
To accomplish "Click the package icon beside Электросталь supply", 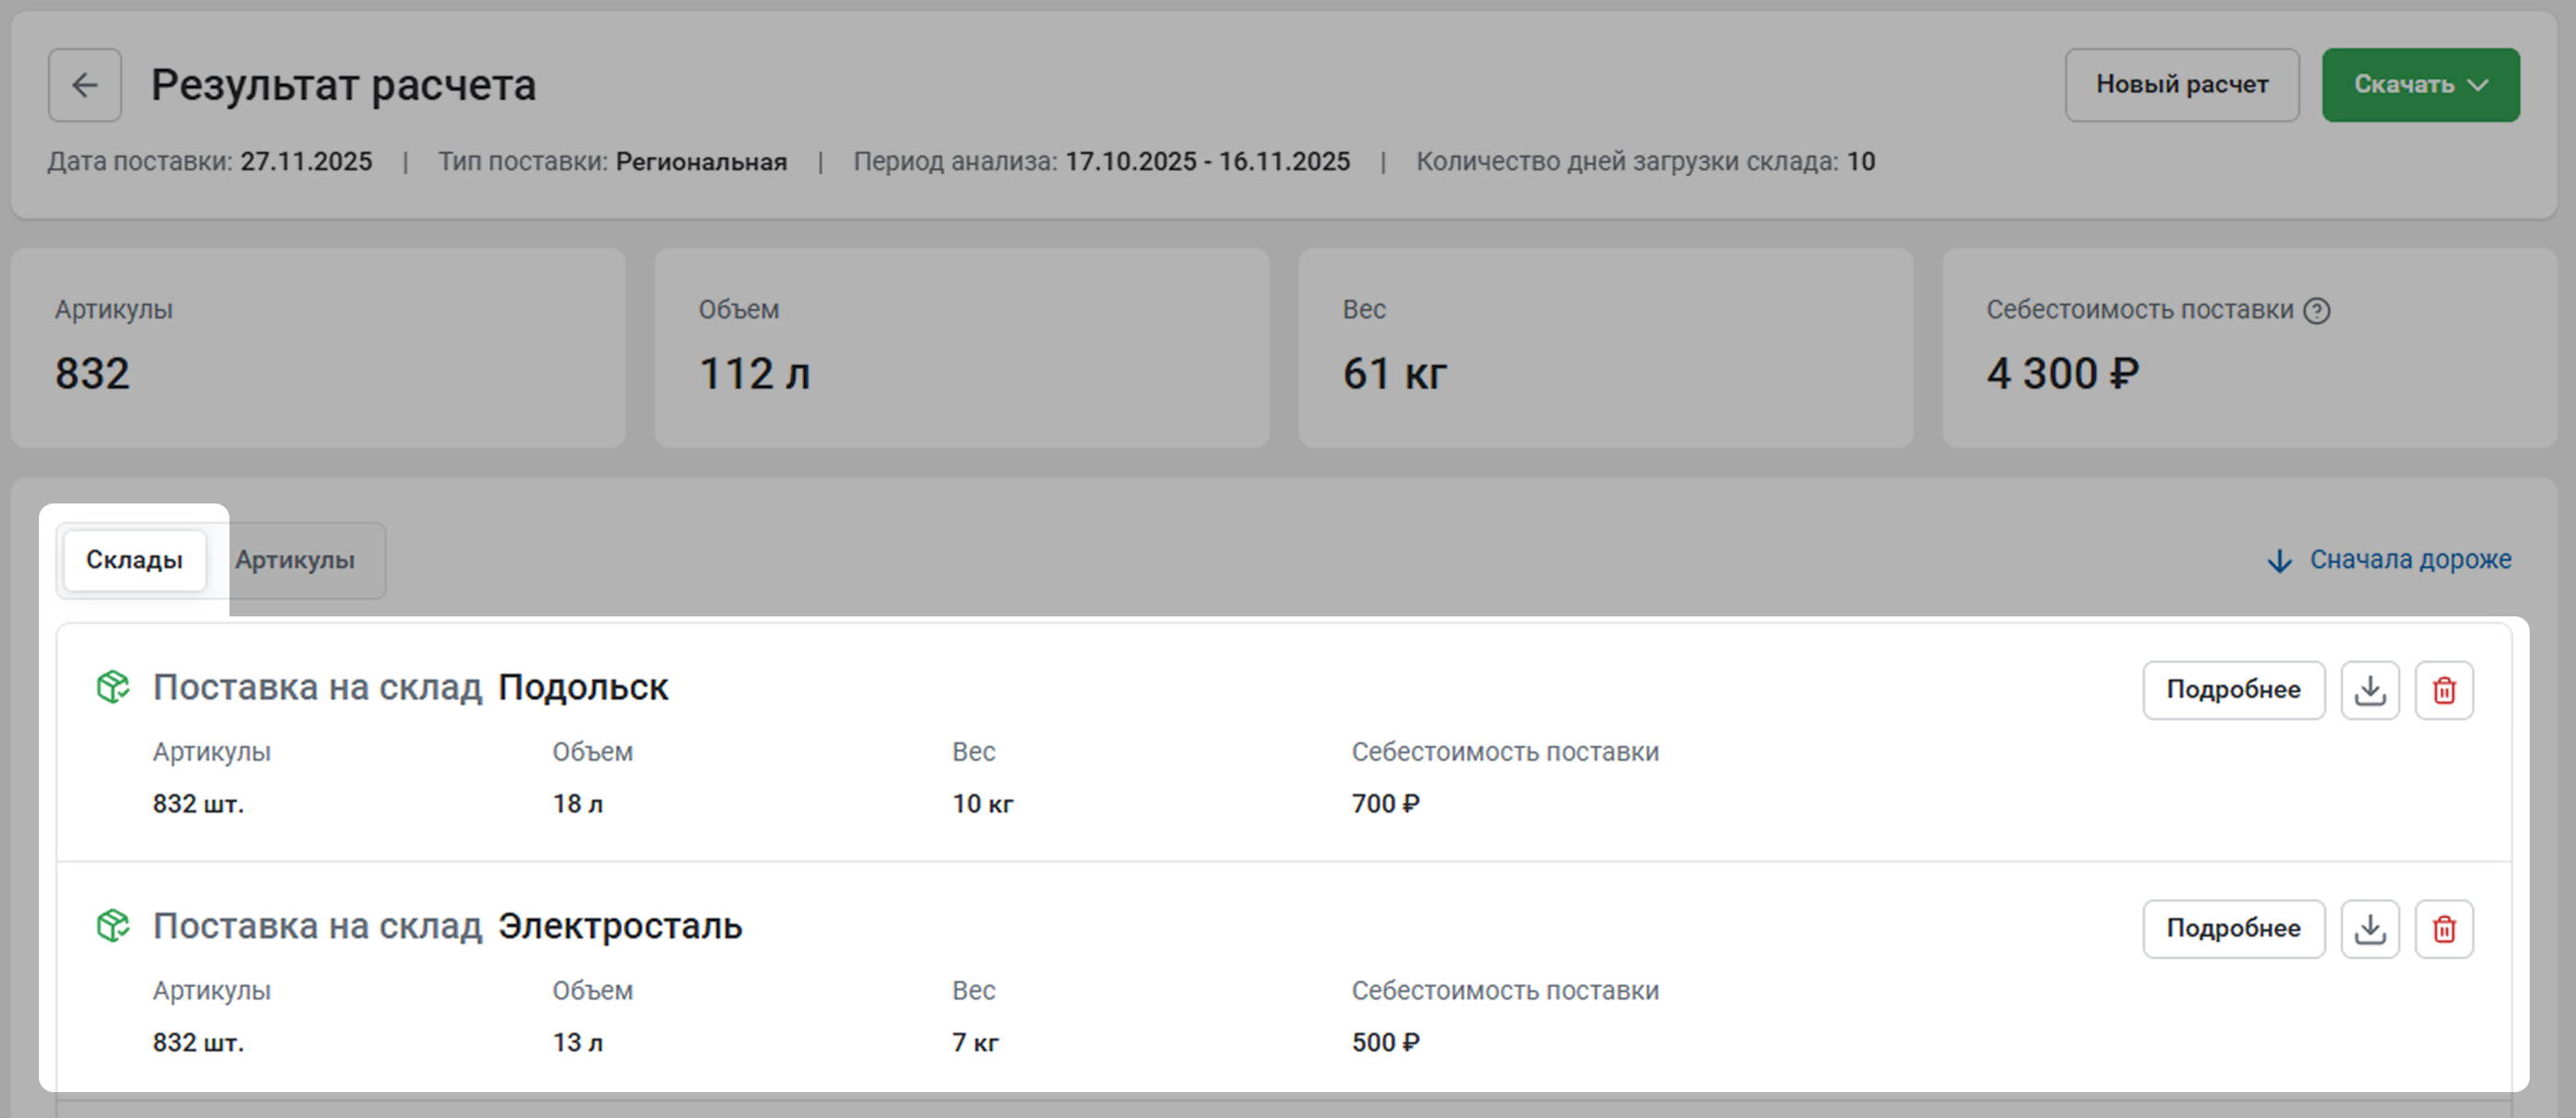I will 113,926.
